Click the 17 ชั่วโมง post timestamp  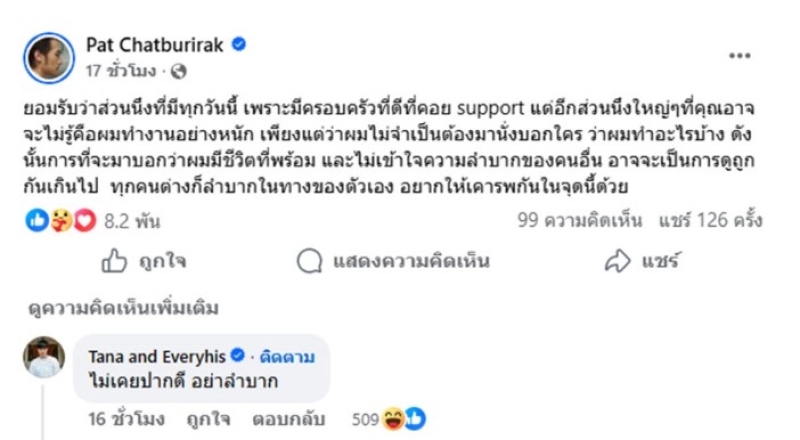pos(121,71)
